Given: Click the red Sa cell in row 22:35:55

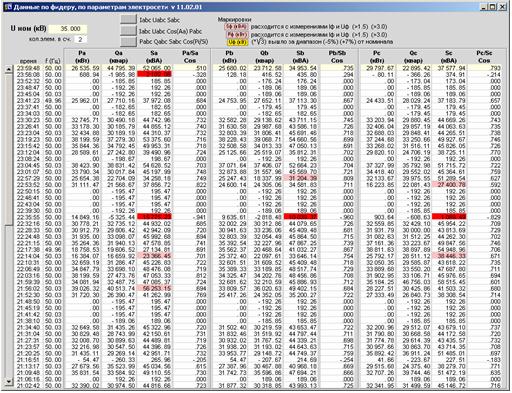Looking at the screenshot, I should tap(154, 217).
